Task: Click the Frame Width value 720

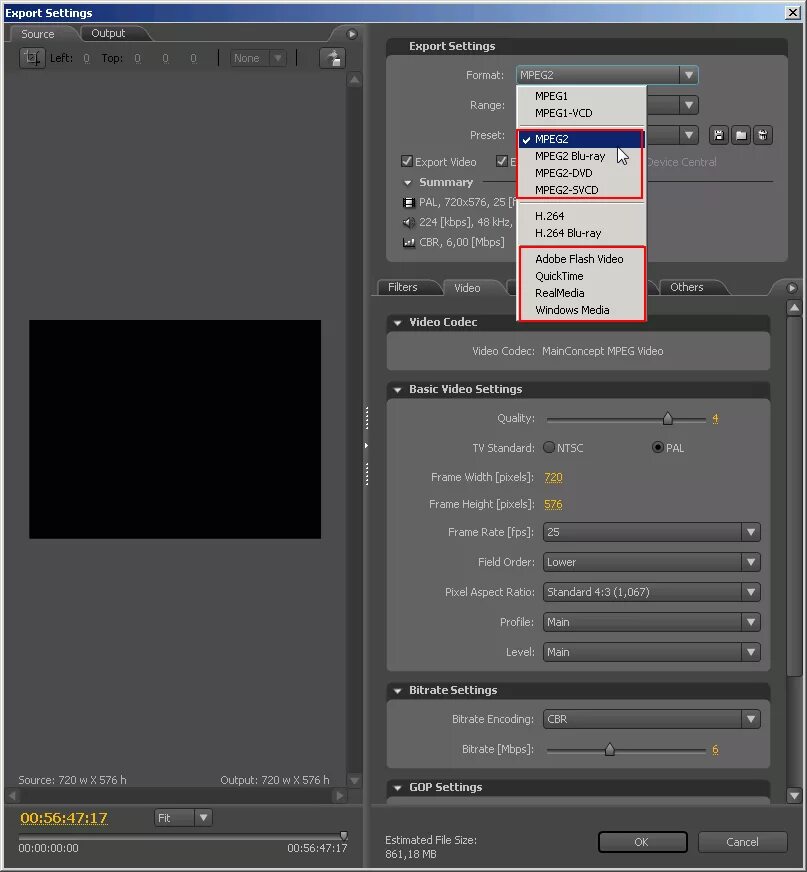Action: click(x=553, y=477)
